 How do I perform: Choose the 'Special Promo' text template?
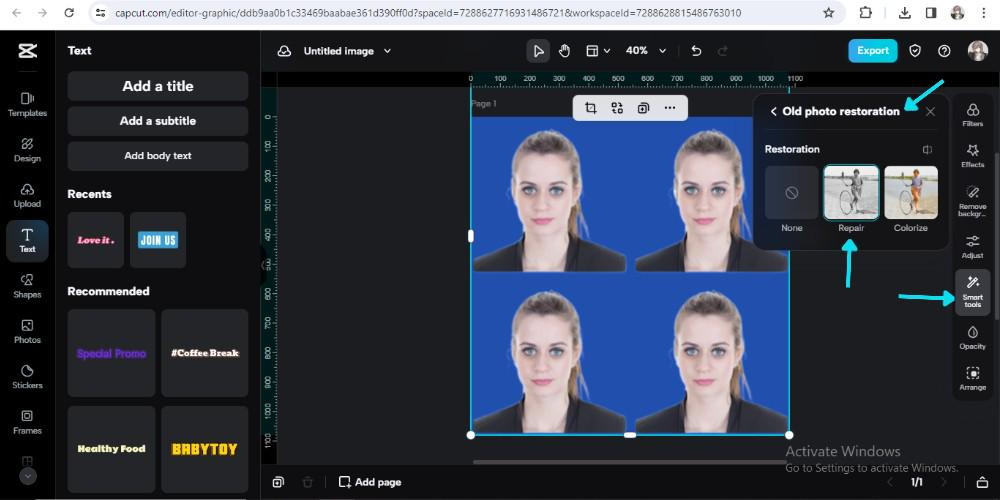(x=112, y=353)
